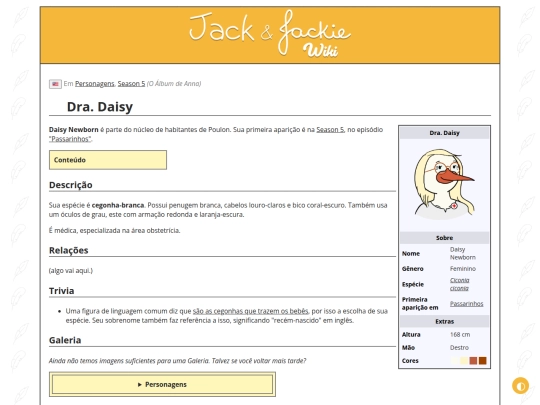This screenshot has height=405, width=540.
Task: Click the Primeira aparição em label
Action: [420, 303]
